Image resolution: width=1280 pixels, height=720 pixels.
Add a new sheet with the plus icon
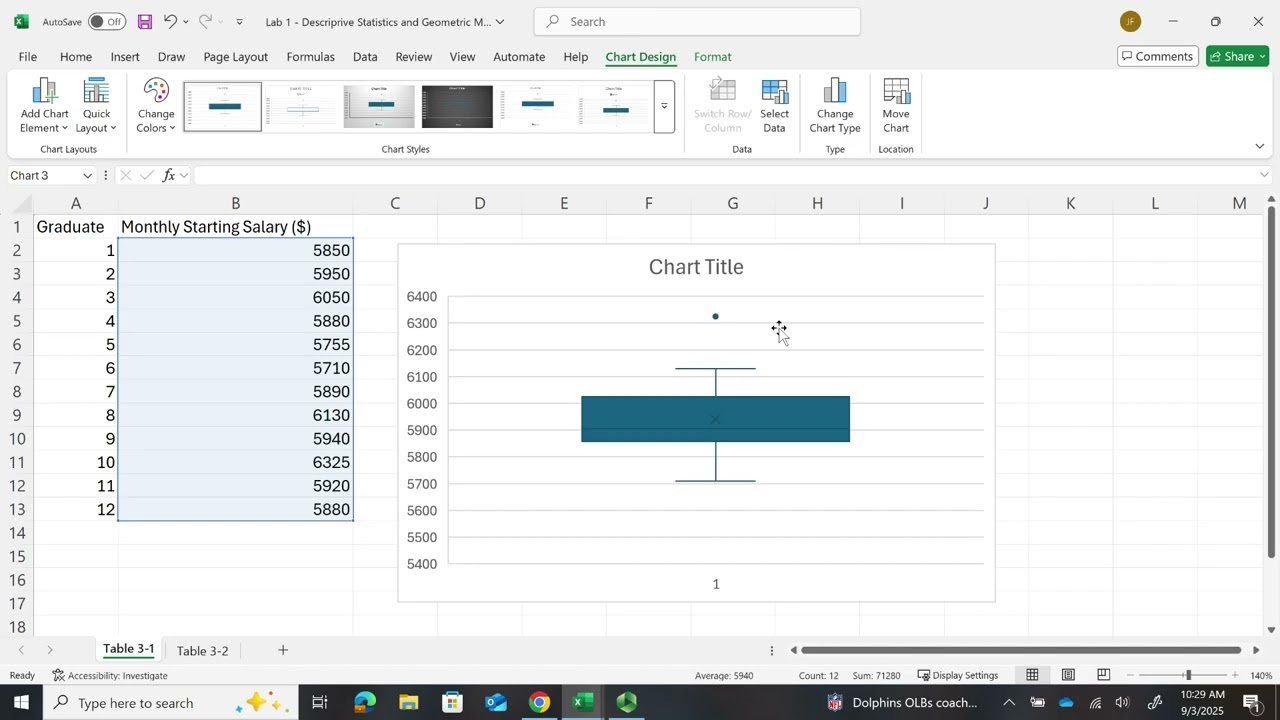(x=283, y=650)
